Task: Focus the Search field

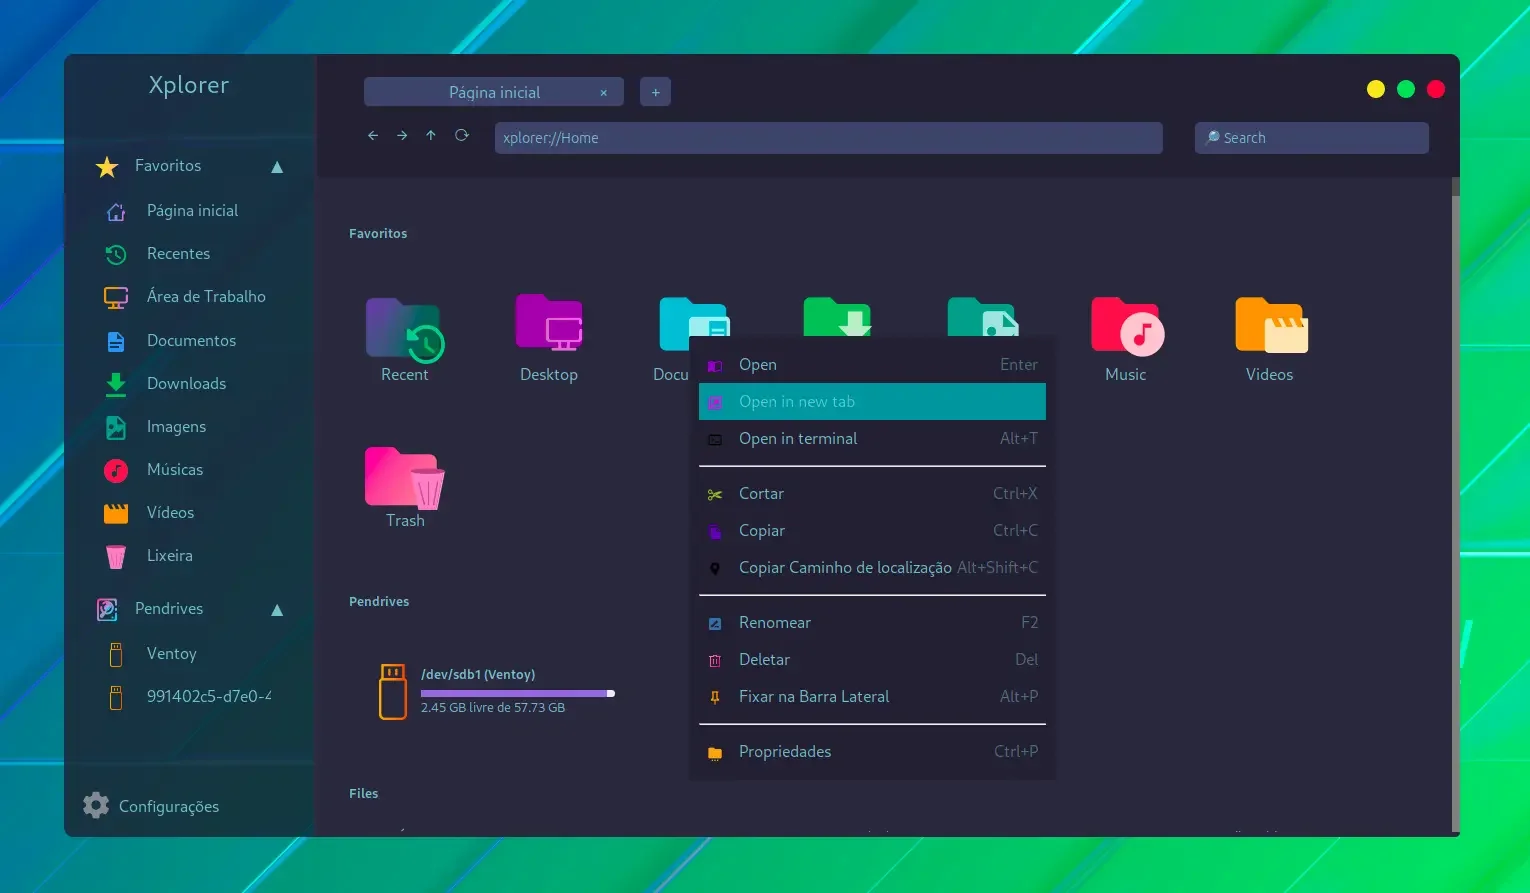Action: [1311, 138]
